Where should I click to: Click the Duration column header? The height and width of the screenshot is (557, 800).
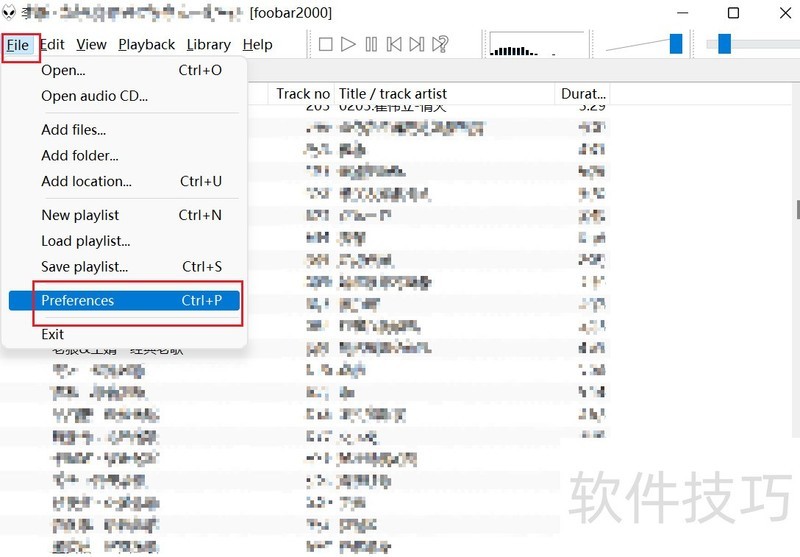[583, 94]
